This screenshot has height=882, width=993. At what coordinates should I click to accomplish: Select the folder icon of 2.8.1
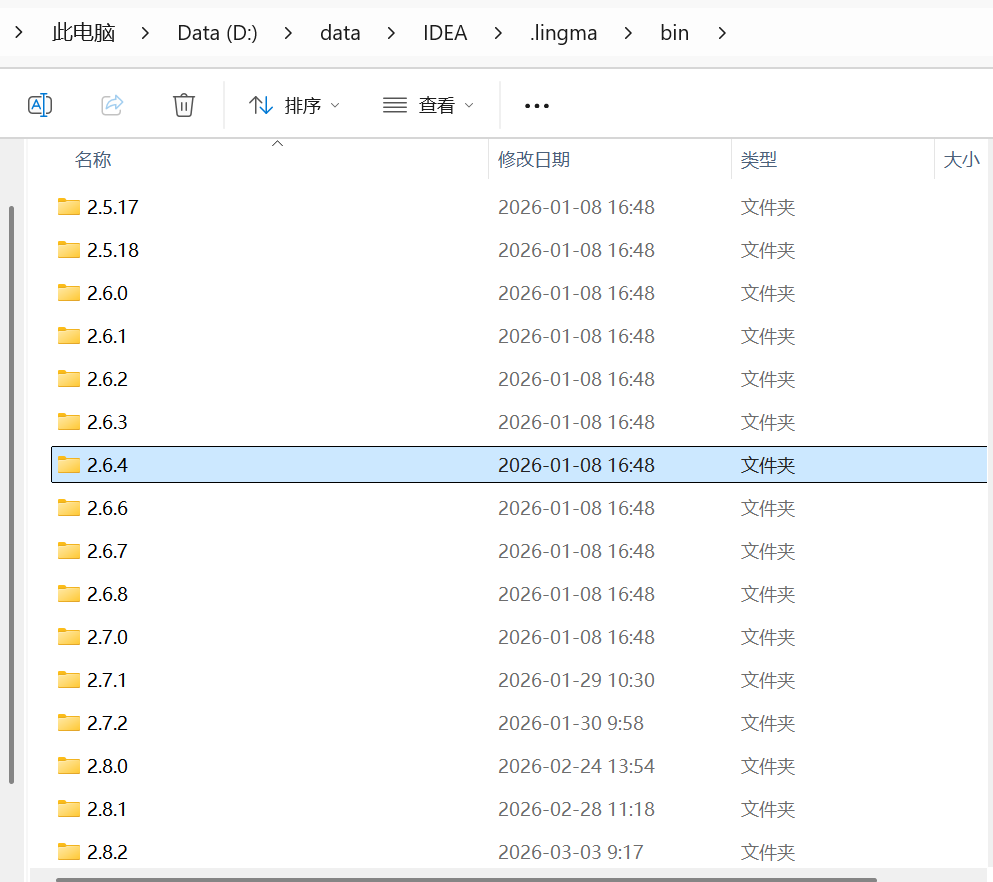point(68,809)
